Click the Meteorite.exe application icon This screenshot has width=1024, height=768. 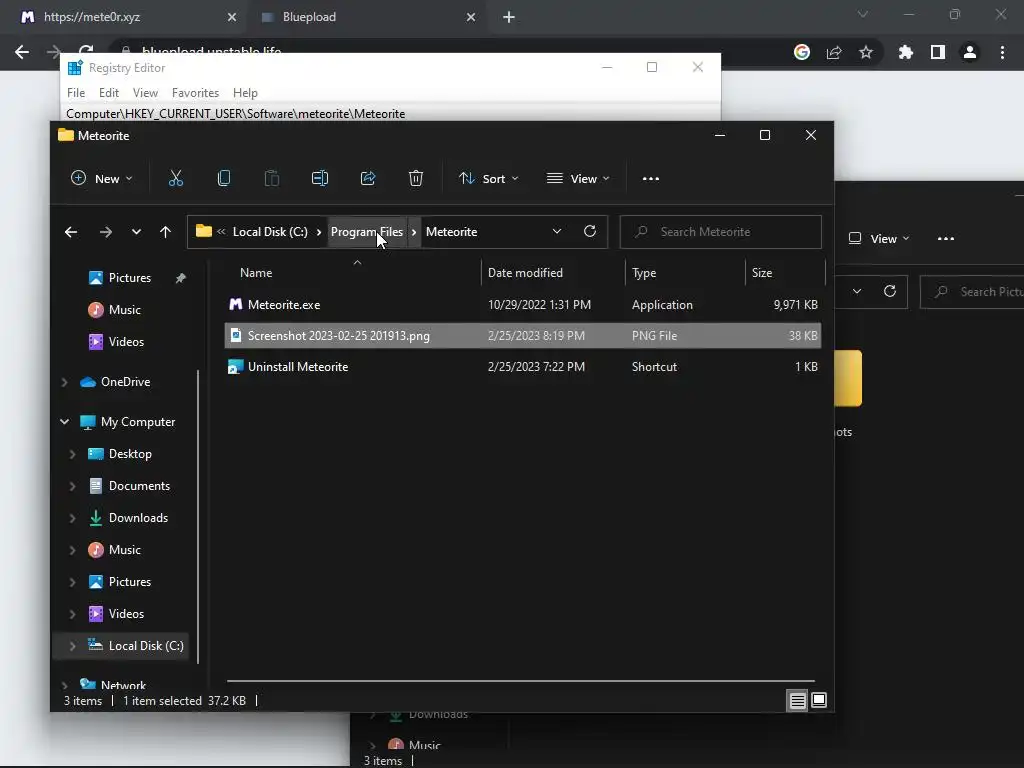[235, 304]
